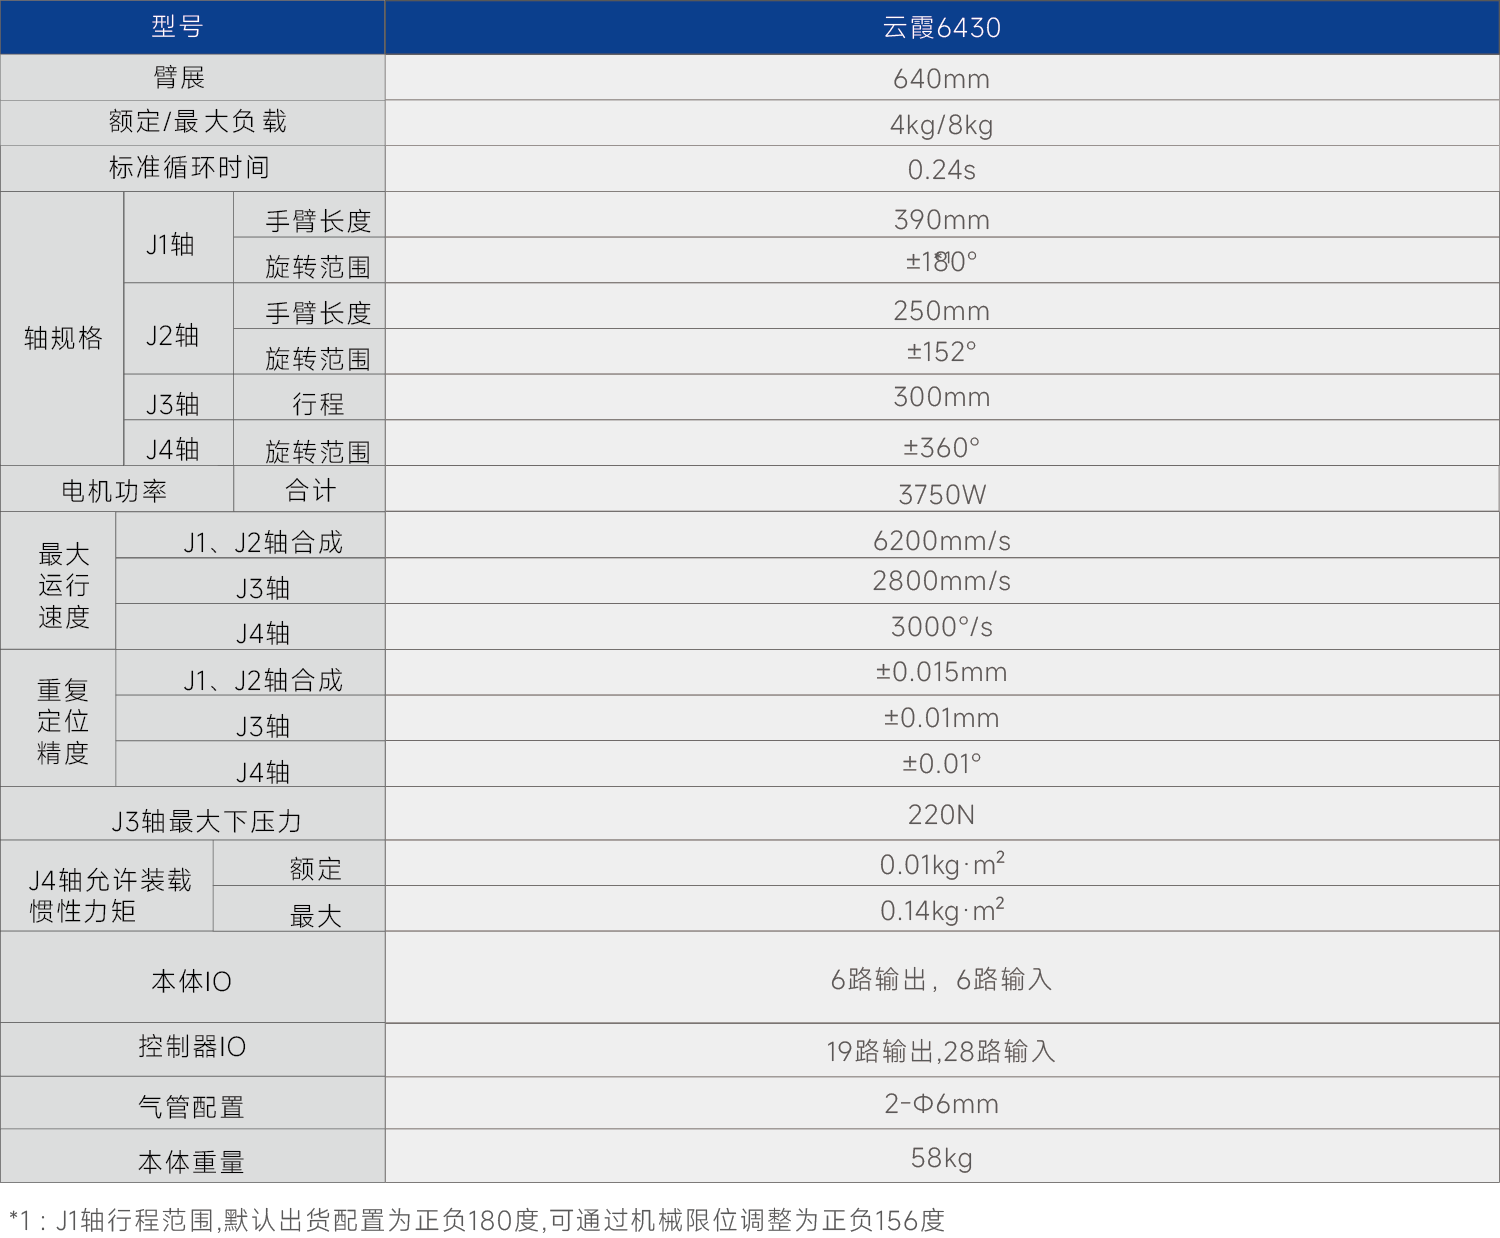Click the value '640mm'
The height and width of the screenshot is (1238, 1500).
click(941, 79)
